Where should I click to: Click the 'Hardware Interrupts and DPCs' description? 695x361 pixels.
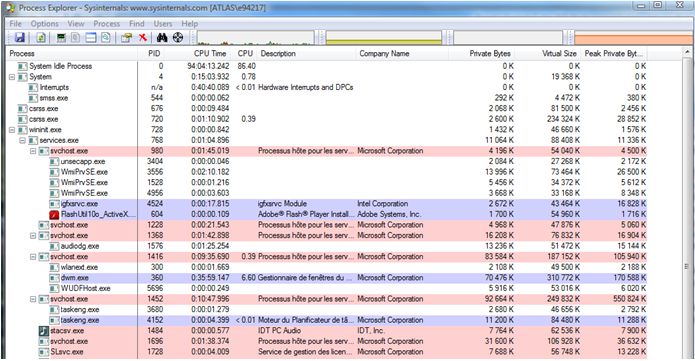click(305, 87)
